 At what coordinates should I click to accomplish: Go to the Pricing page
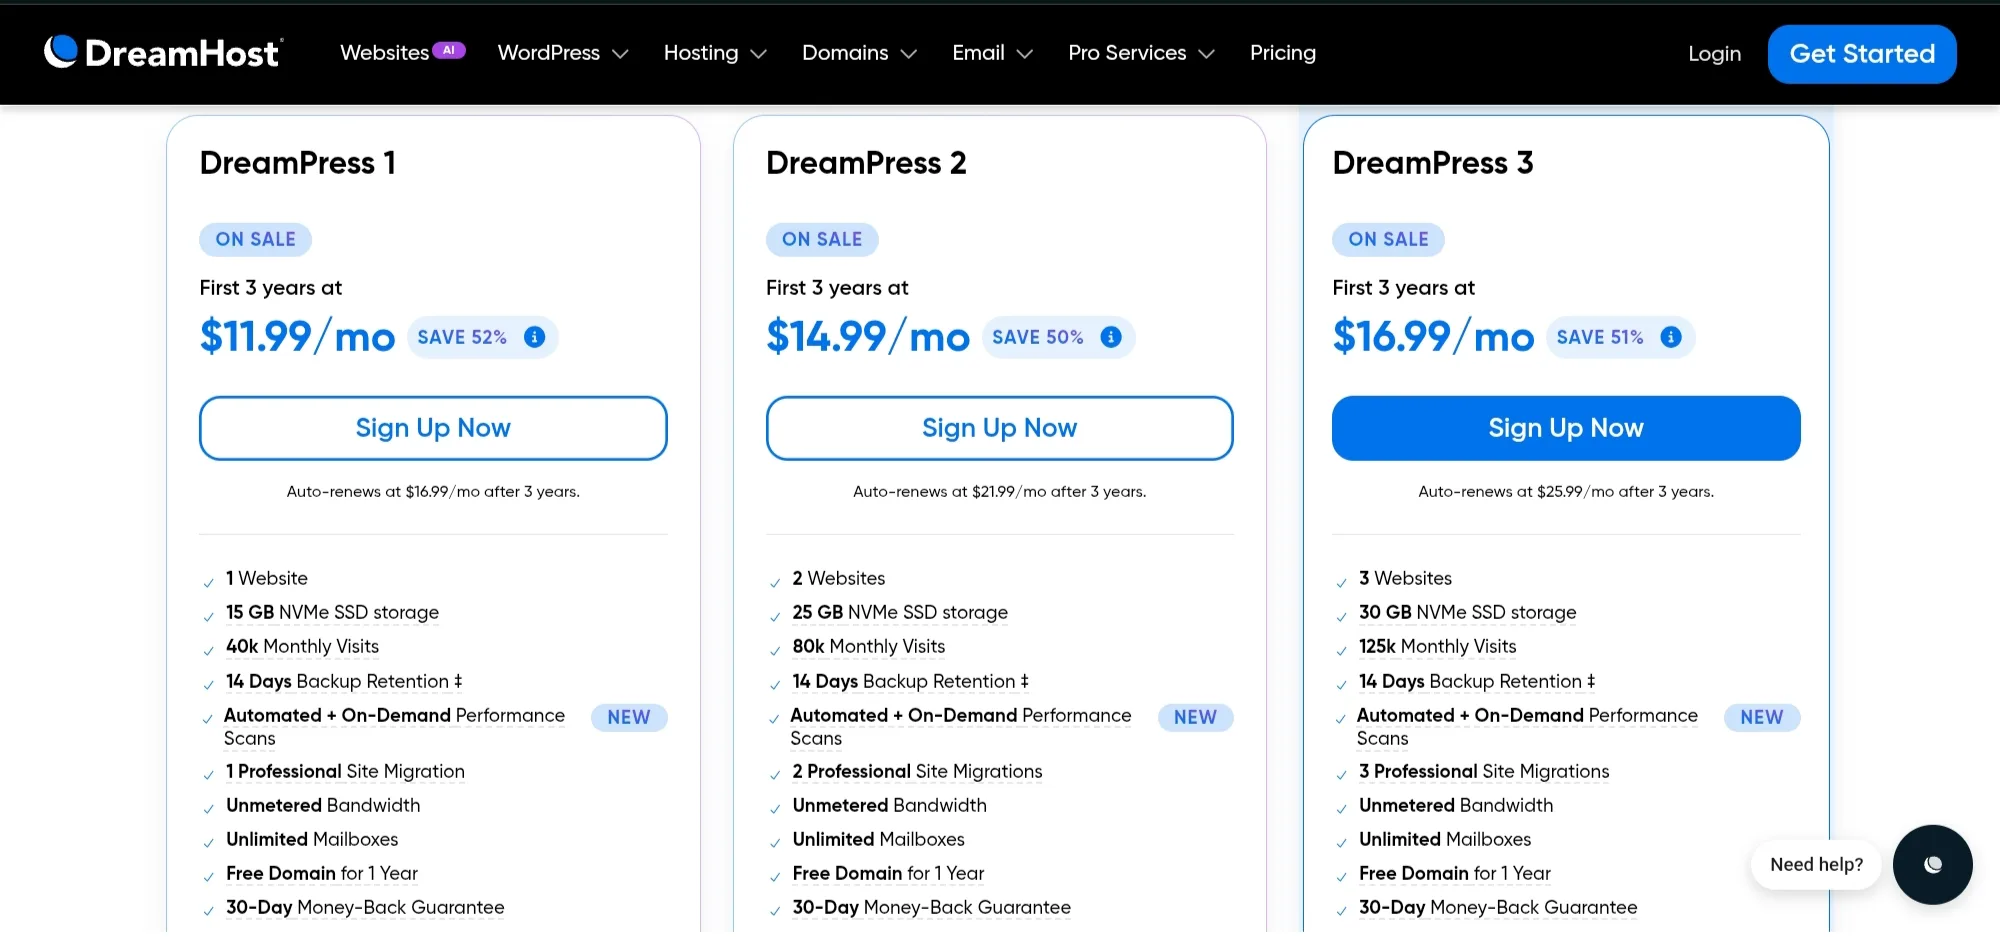click(x=1283, y=53)
